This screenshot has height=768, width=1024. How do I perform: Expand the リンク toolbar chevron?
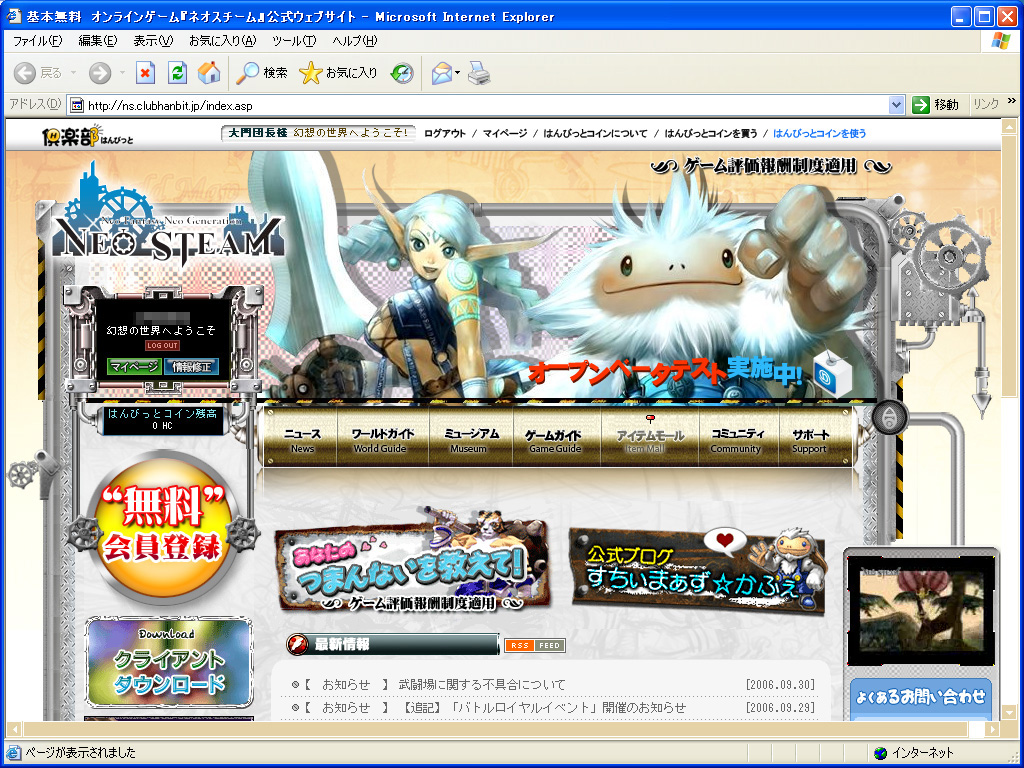point(1012,101)
